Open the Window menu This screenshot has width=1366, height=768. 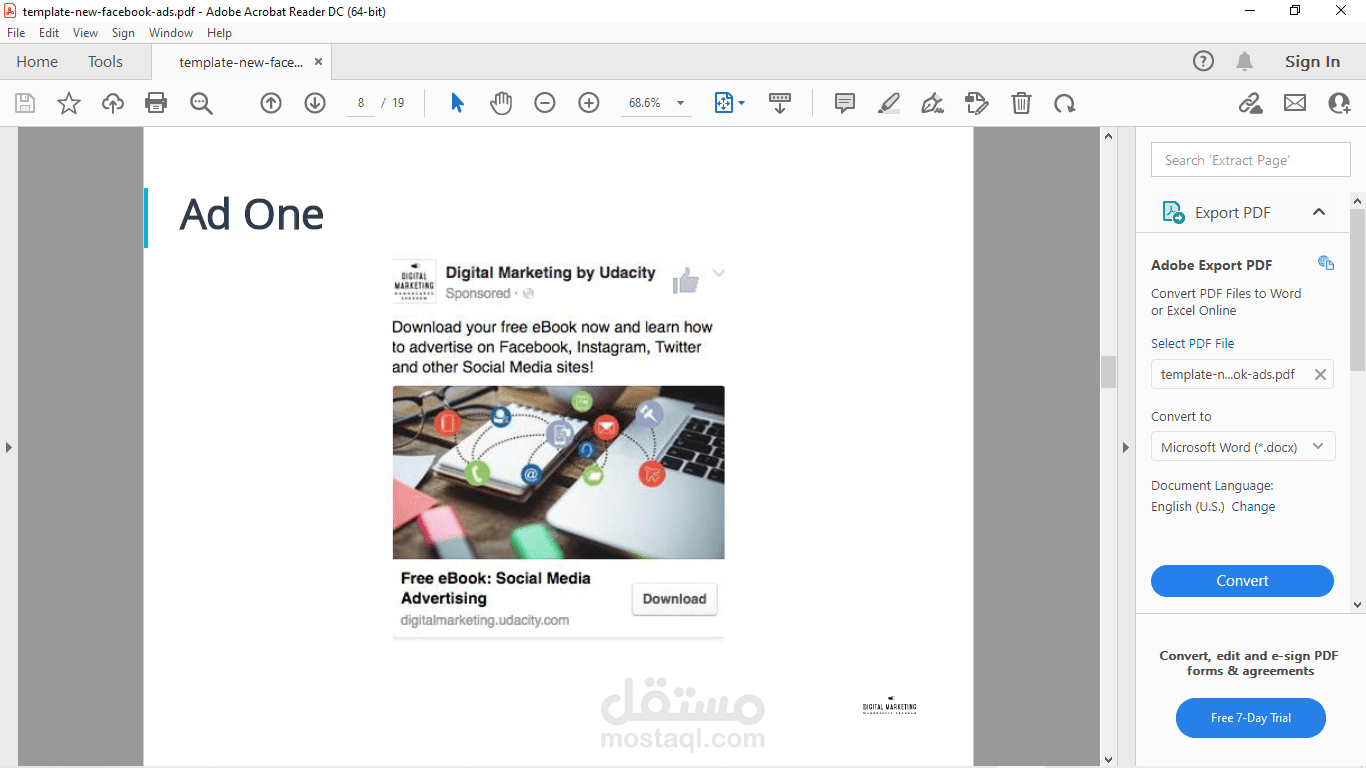pos(171,33)
